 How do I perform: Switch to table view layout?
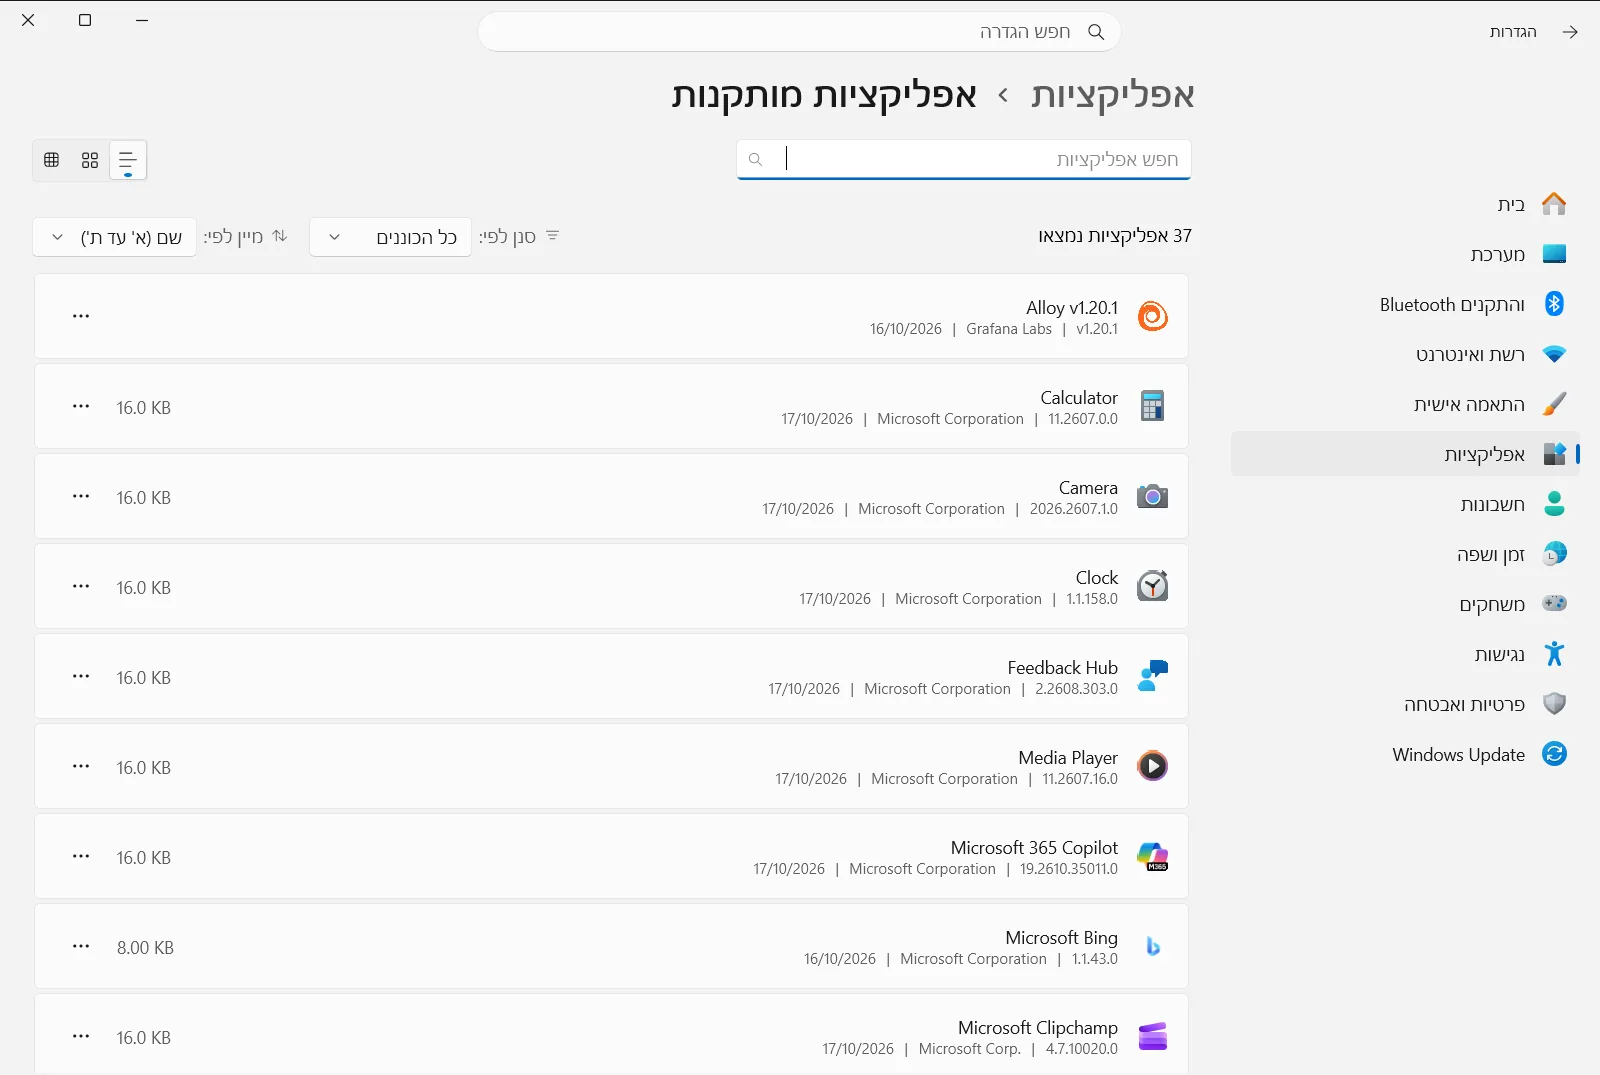click(52, 160)
